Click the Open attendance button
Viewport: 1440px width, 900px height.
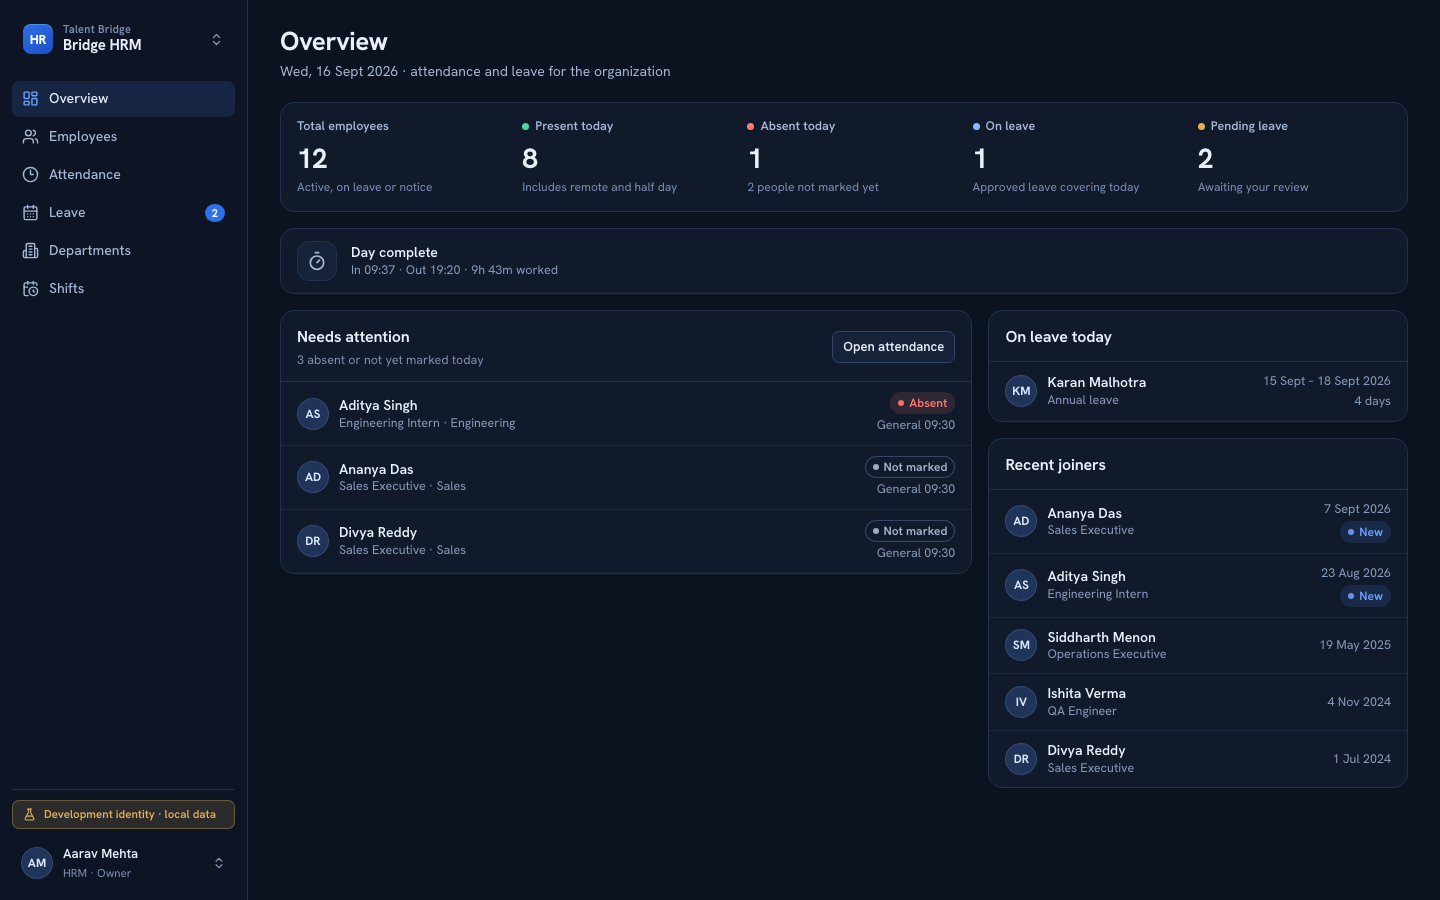tap(893, 347)
